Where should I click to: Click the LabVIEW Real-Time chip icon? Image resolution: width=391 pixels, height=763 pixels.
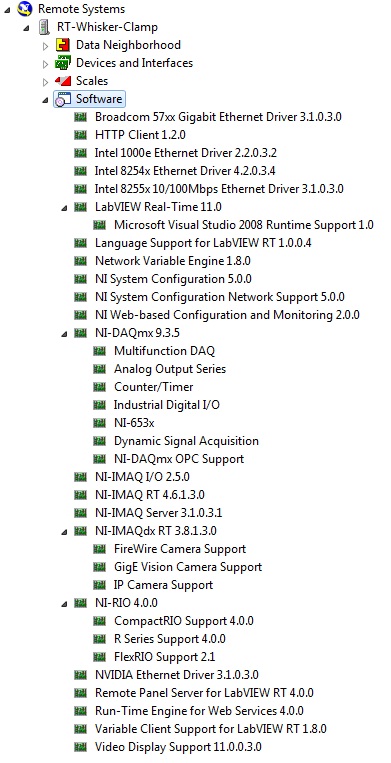tap(81, 207)
